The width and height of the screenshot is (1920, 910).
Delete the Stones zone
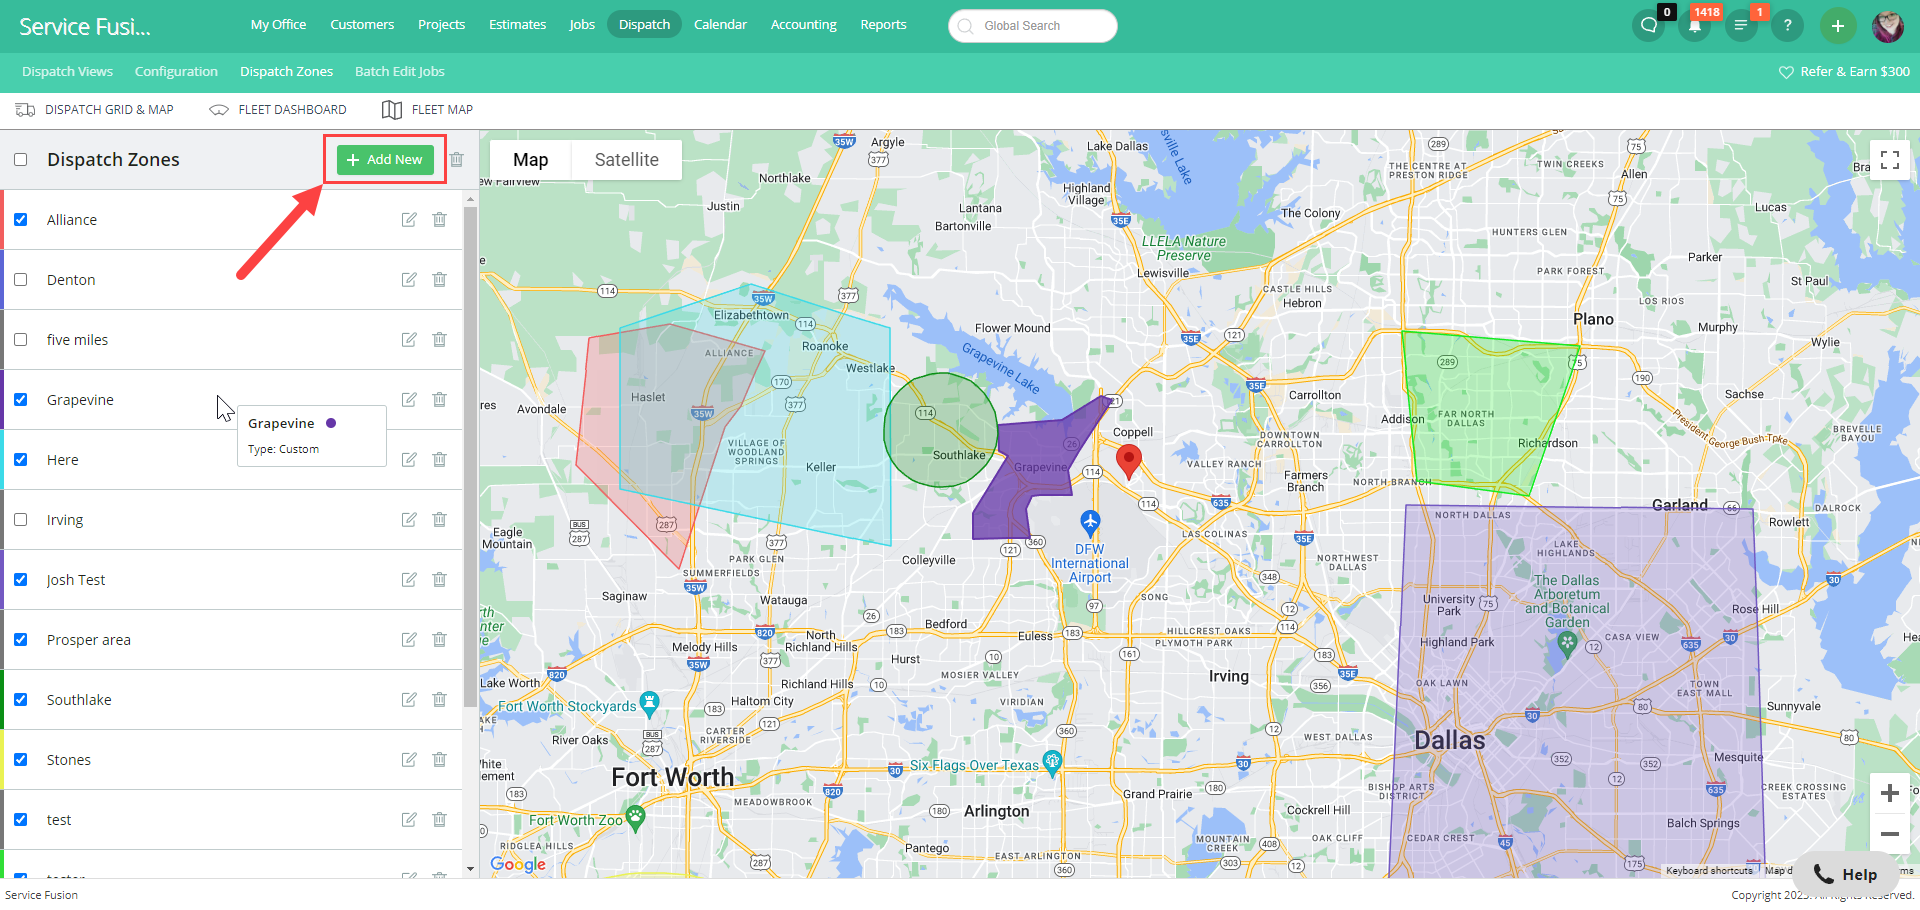point(439,760)
